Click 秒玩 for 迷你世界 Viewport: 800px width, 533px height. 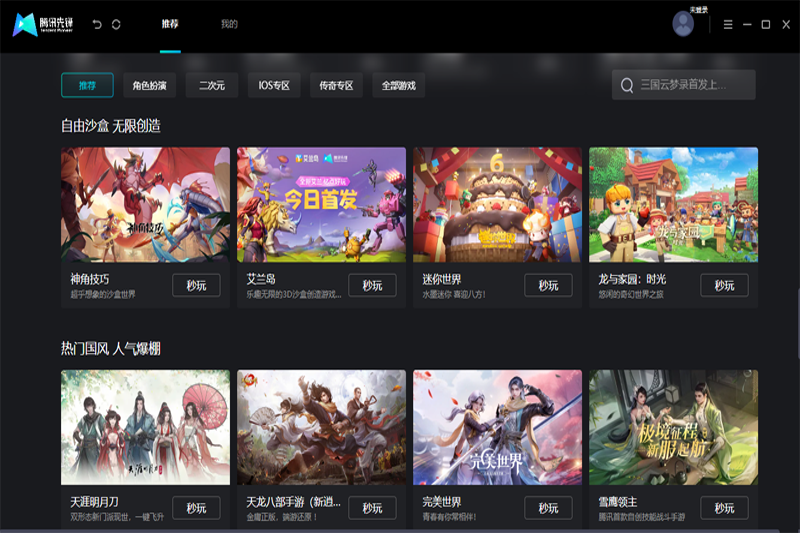tap(548, 285)
